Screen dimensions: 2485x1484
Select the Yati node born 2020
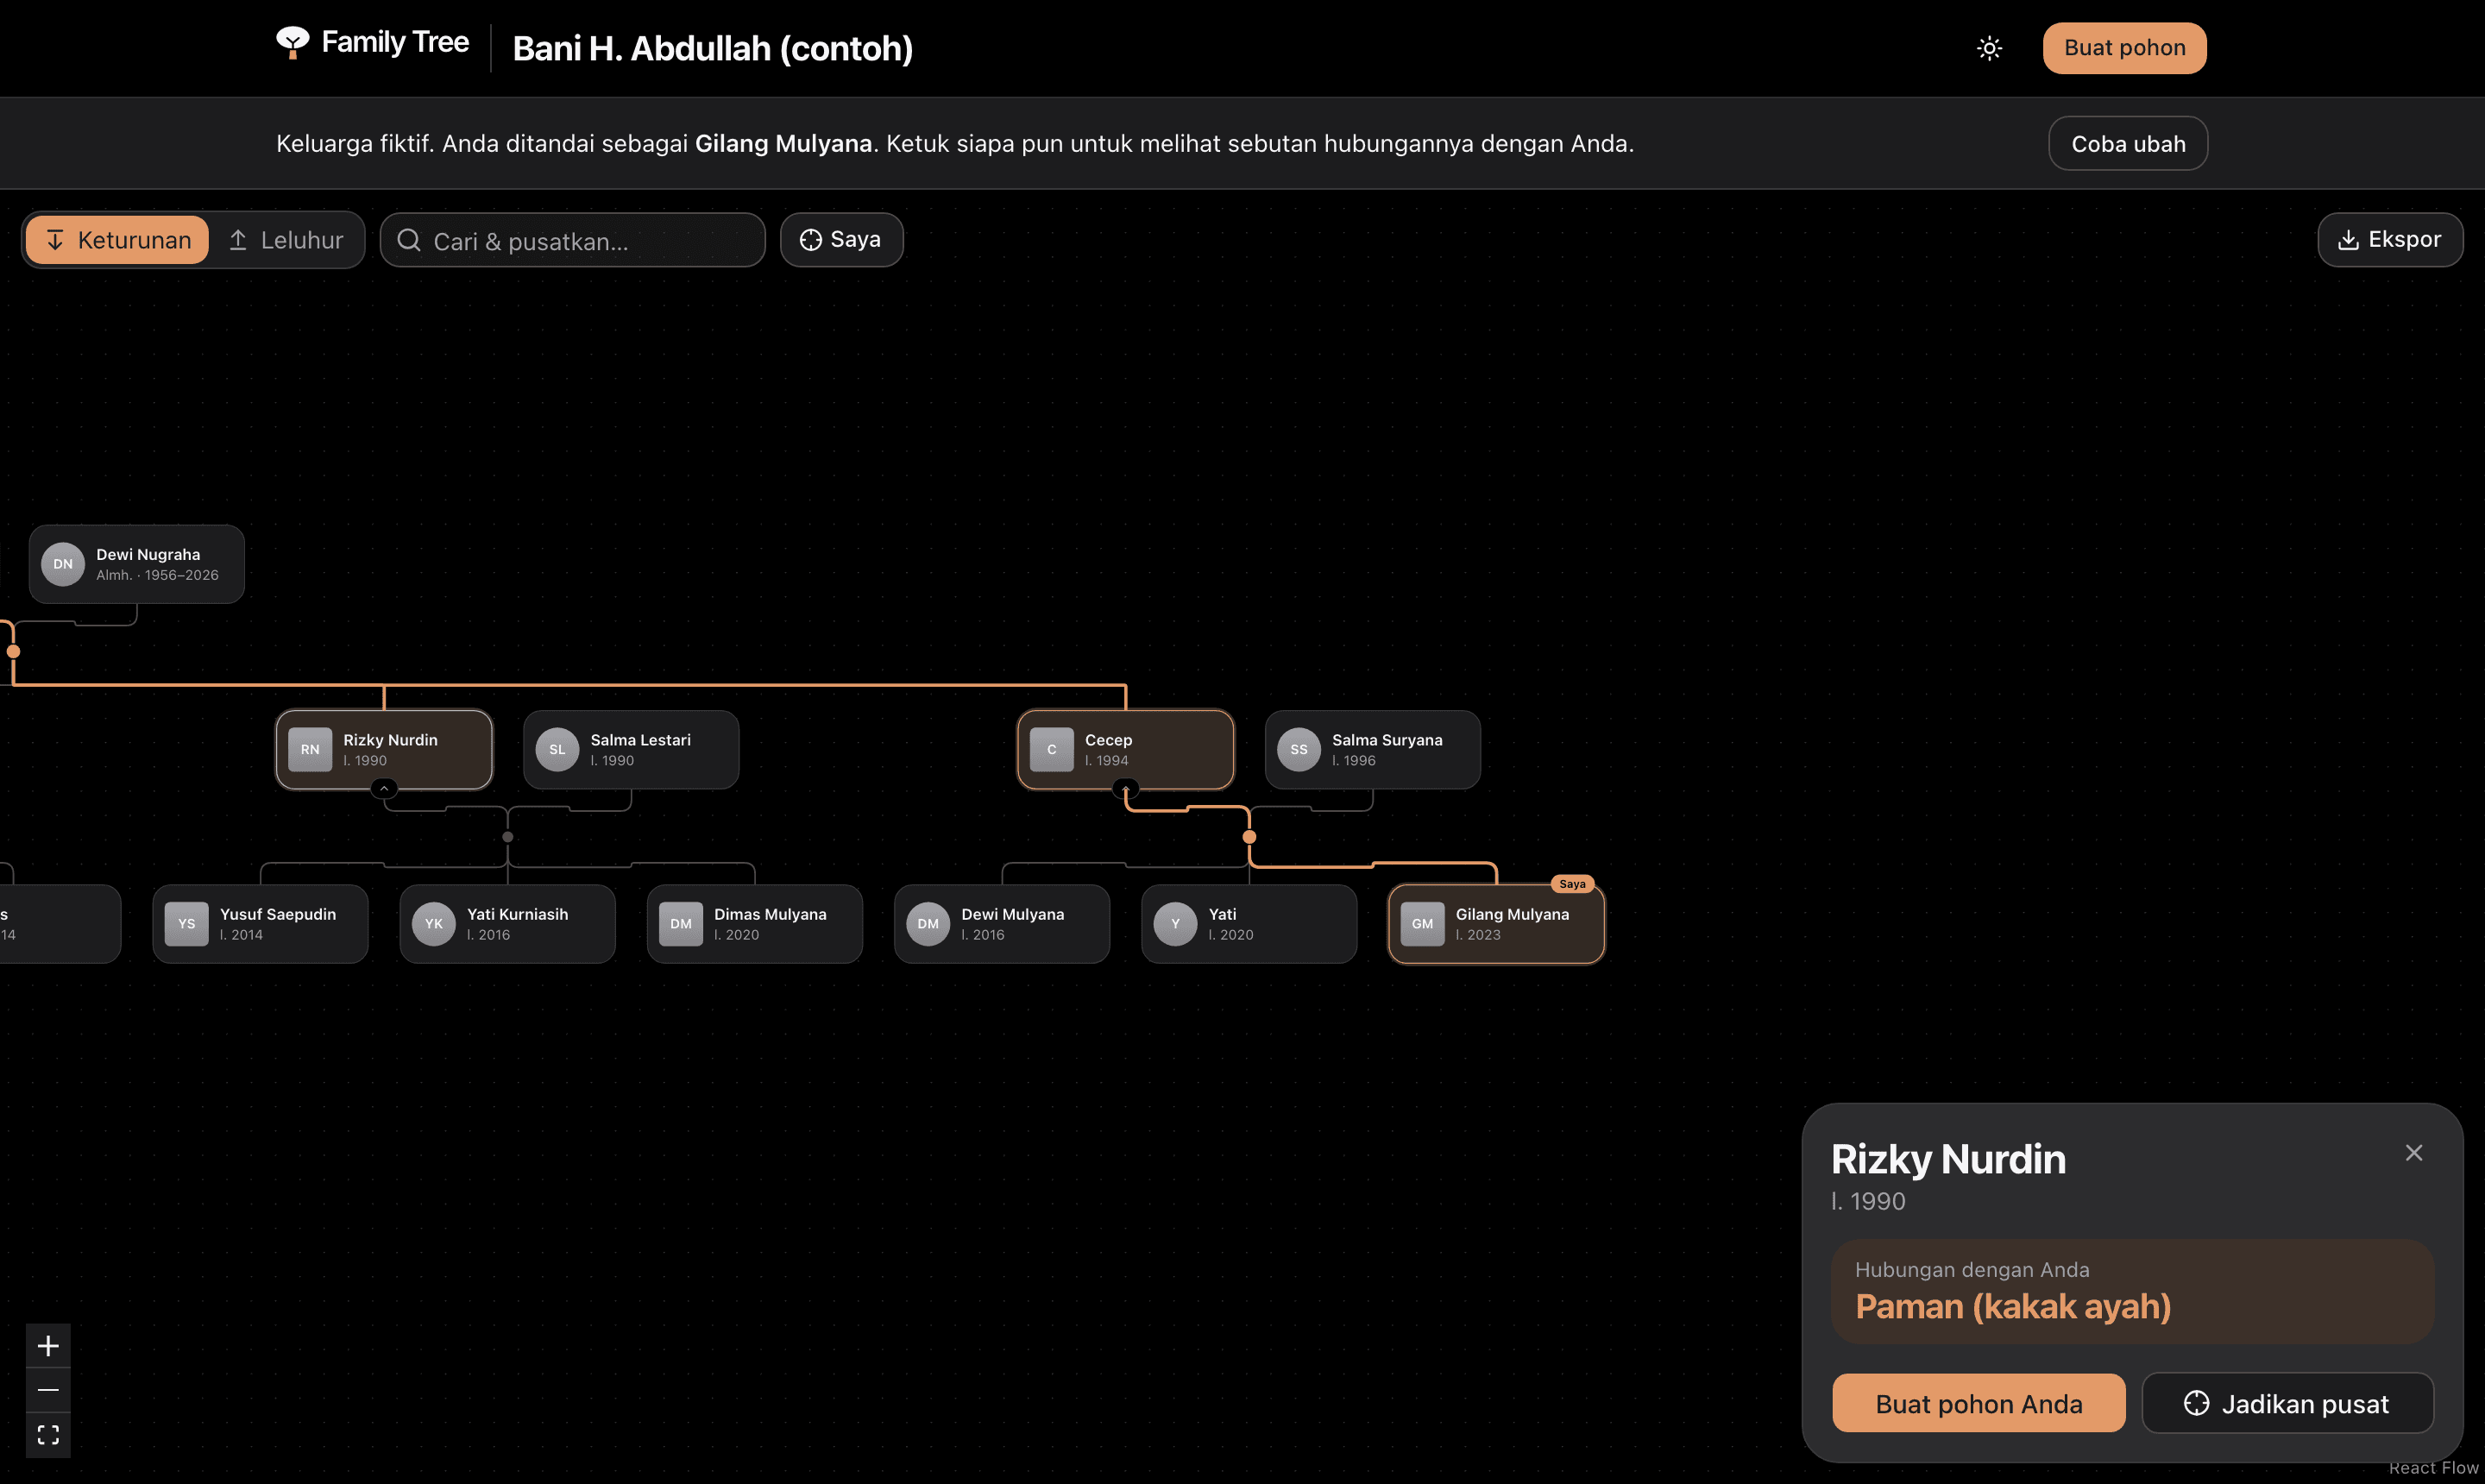tap(1249, 924)
